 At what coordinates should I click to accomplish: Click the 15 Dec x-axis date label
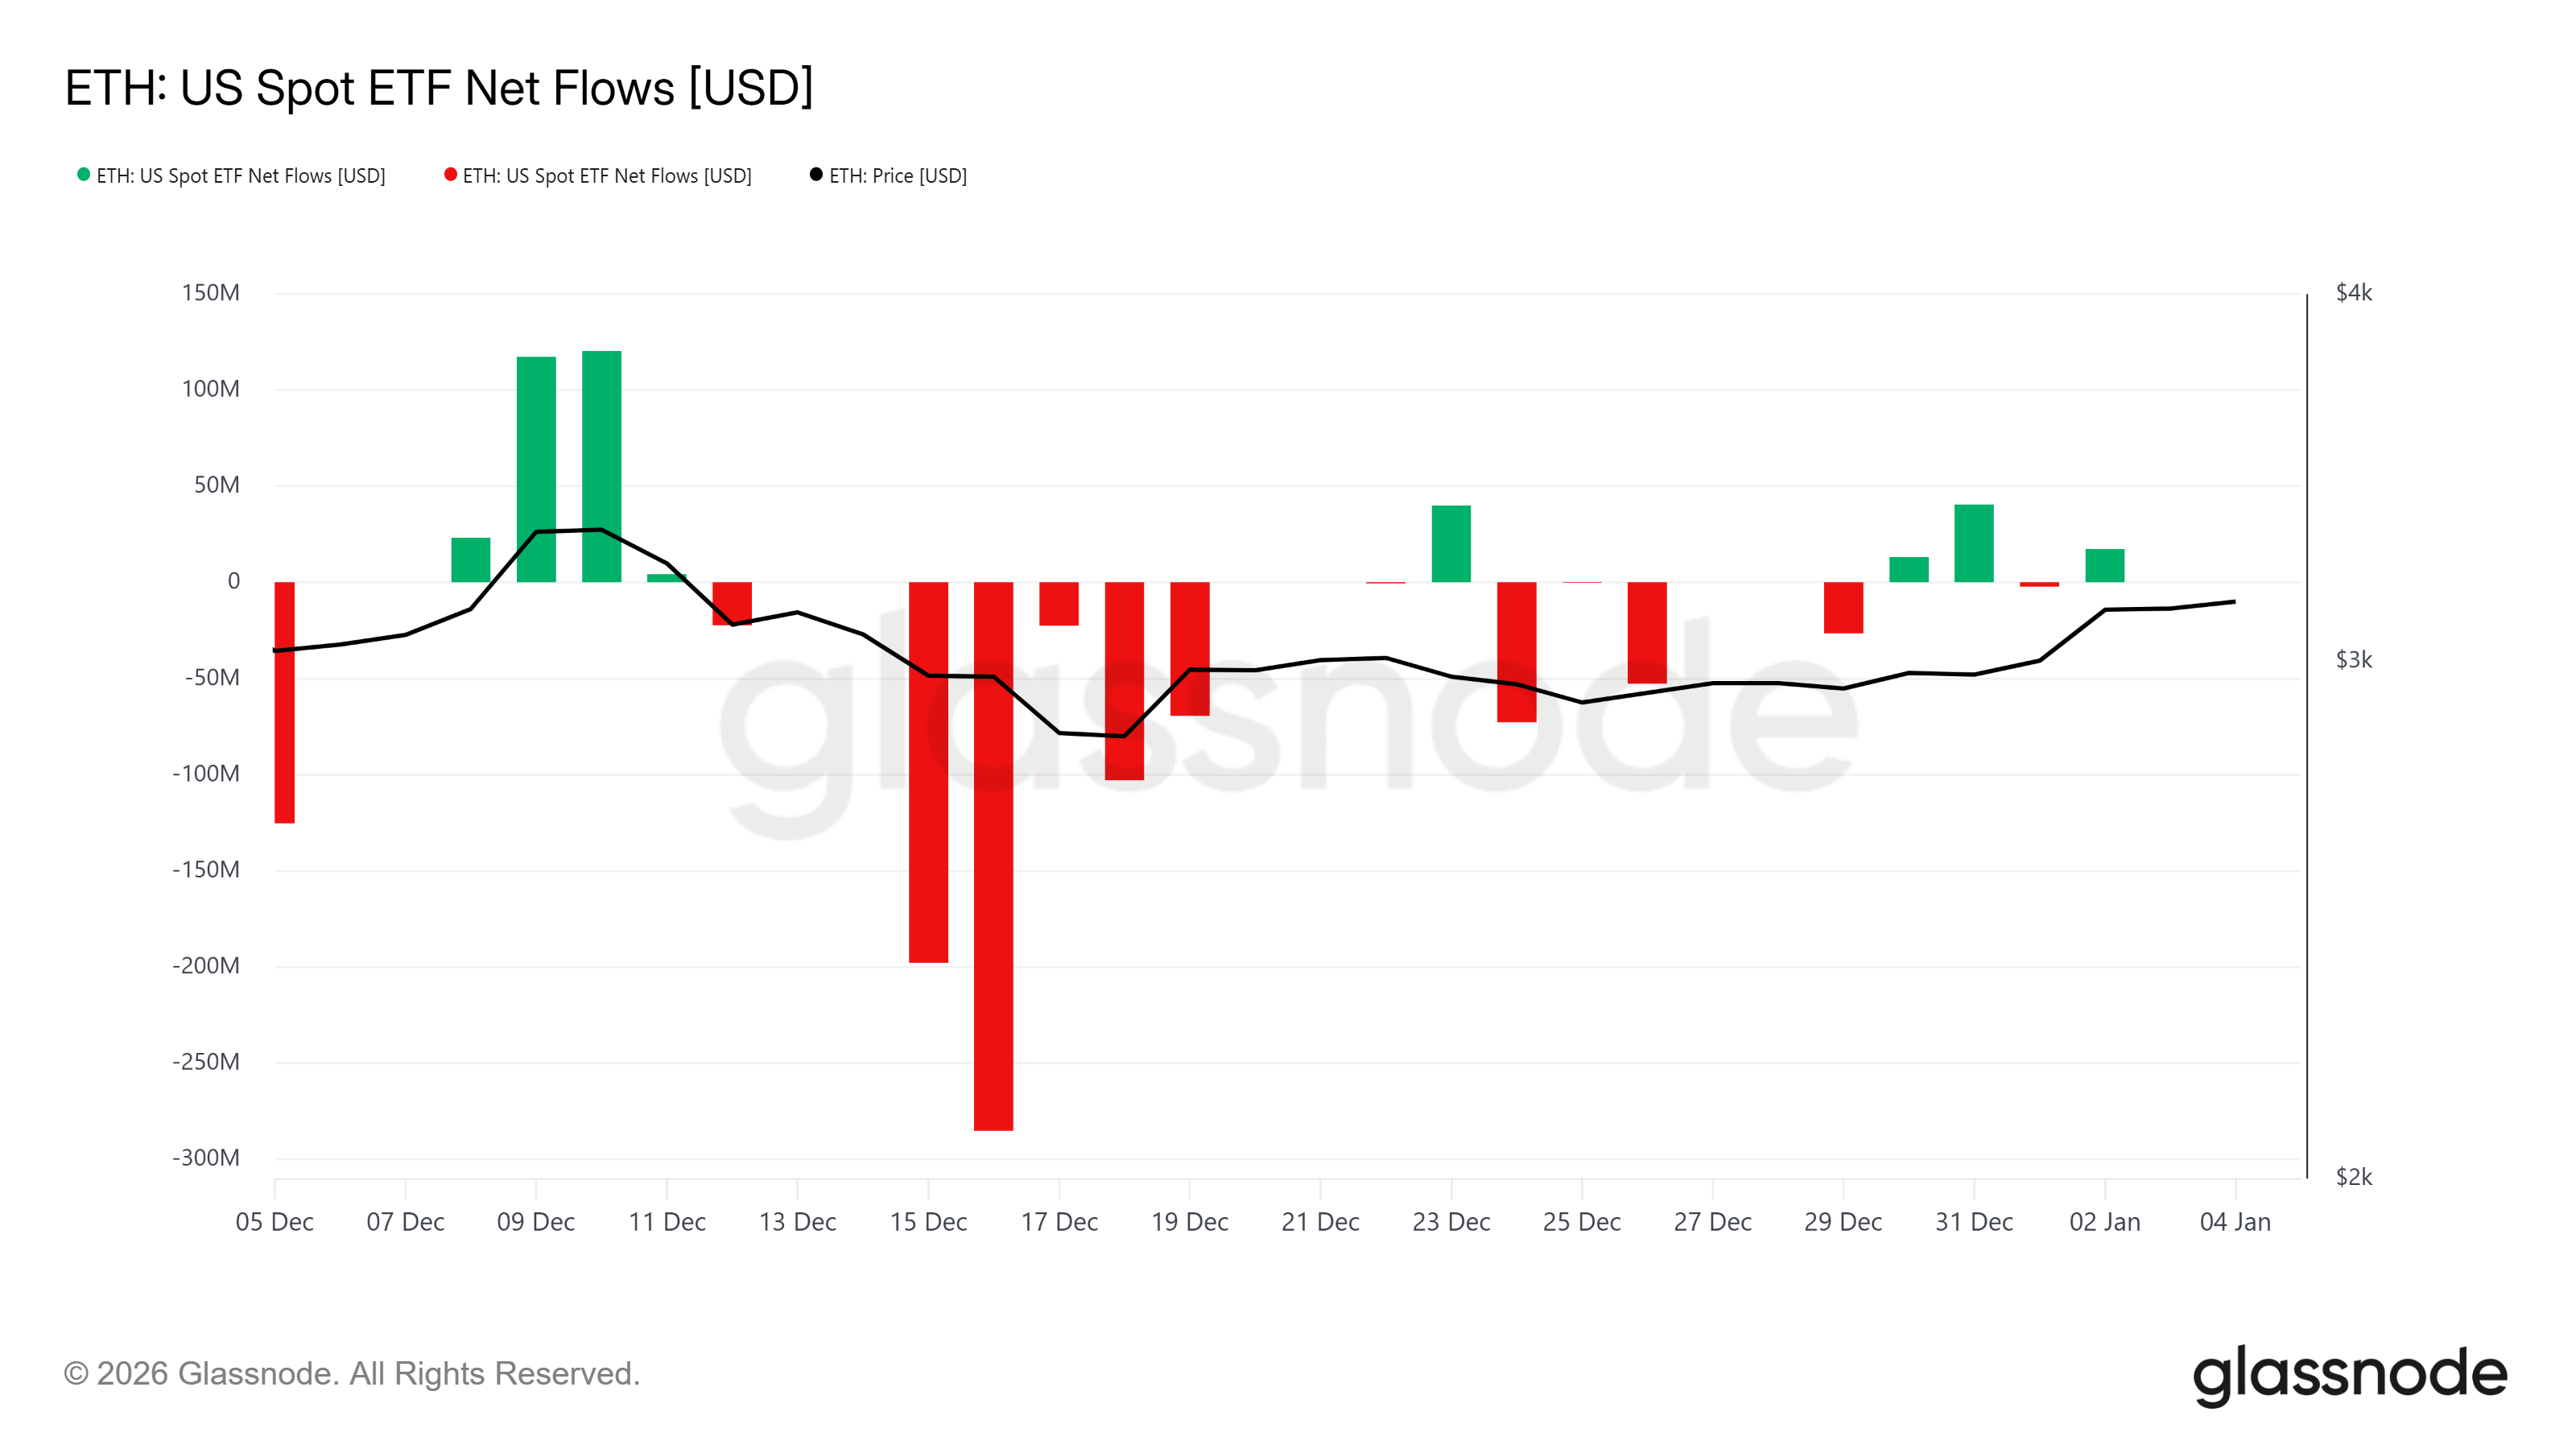coord(928,1222)
